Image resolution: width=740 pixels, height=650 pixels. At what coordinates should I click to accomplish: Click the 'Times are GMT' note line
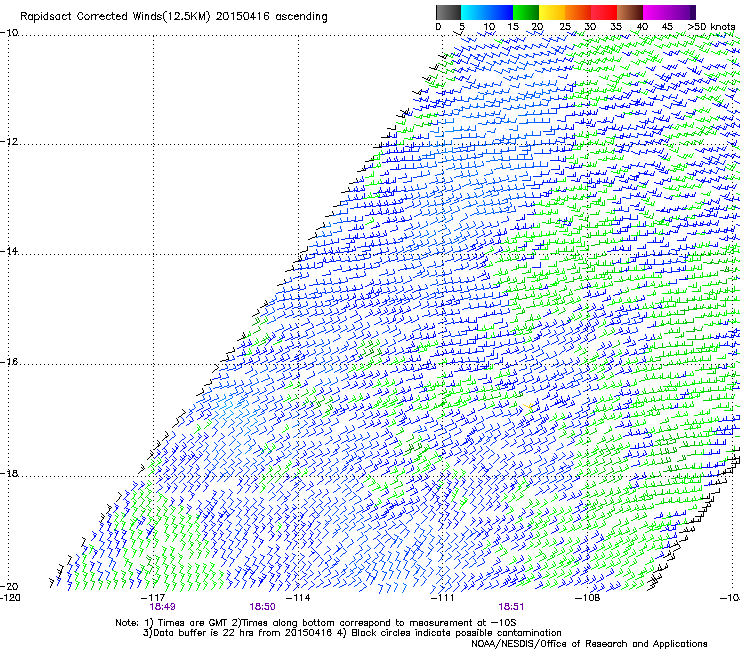[316, 623]
